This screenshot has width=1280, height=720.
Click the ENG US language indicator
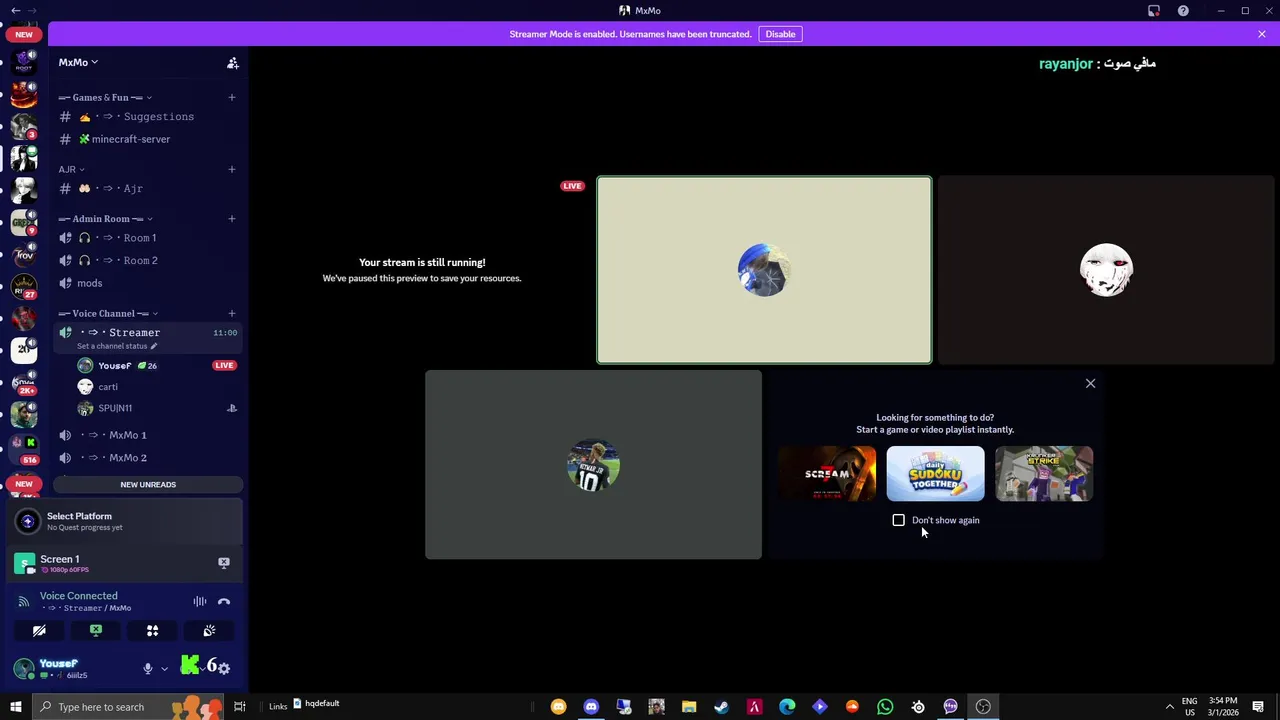point(1189,707)
